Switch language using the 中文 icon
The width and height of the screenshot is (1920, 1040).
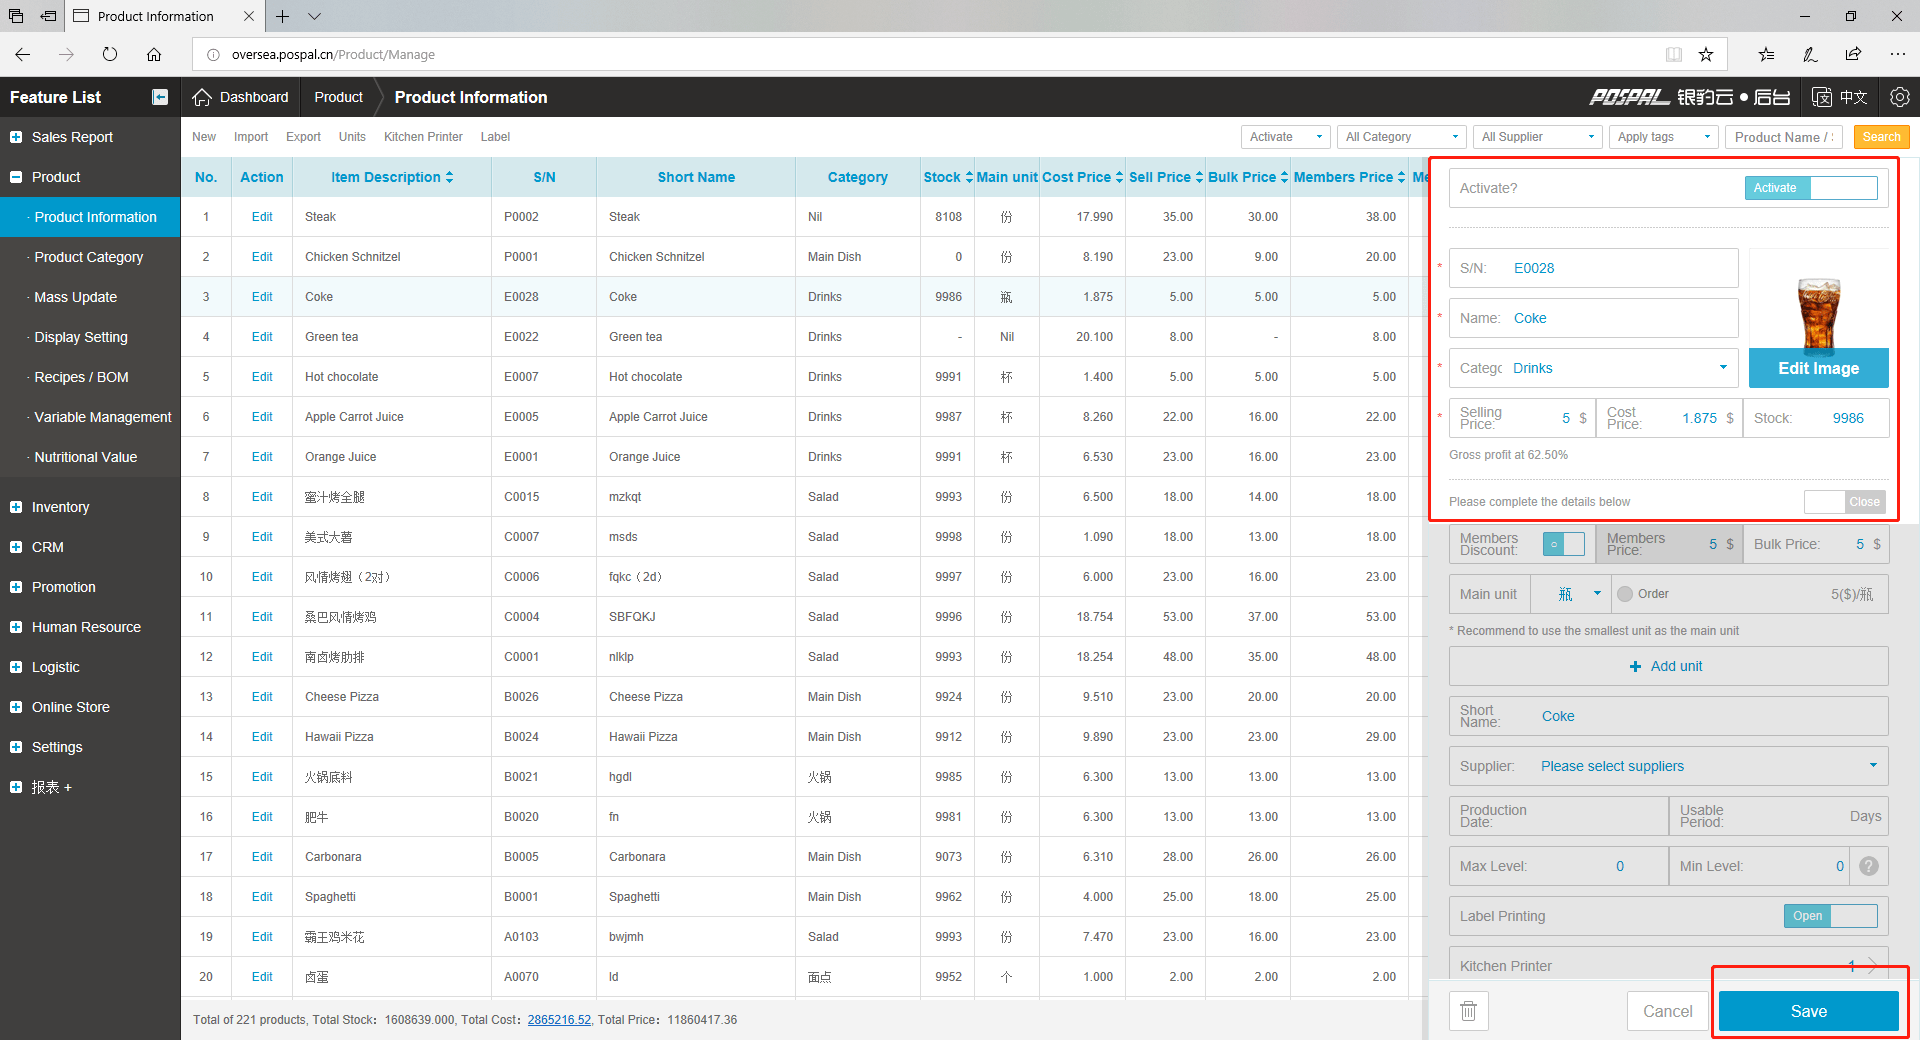(1840, 97)
